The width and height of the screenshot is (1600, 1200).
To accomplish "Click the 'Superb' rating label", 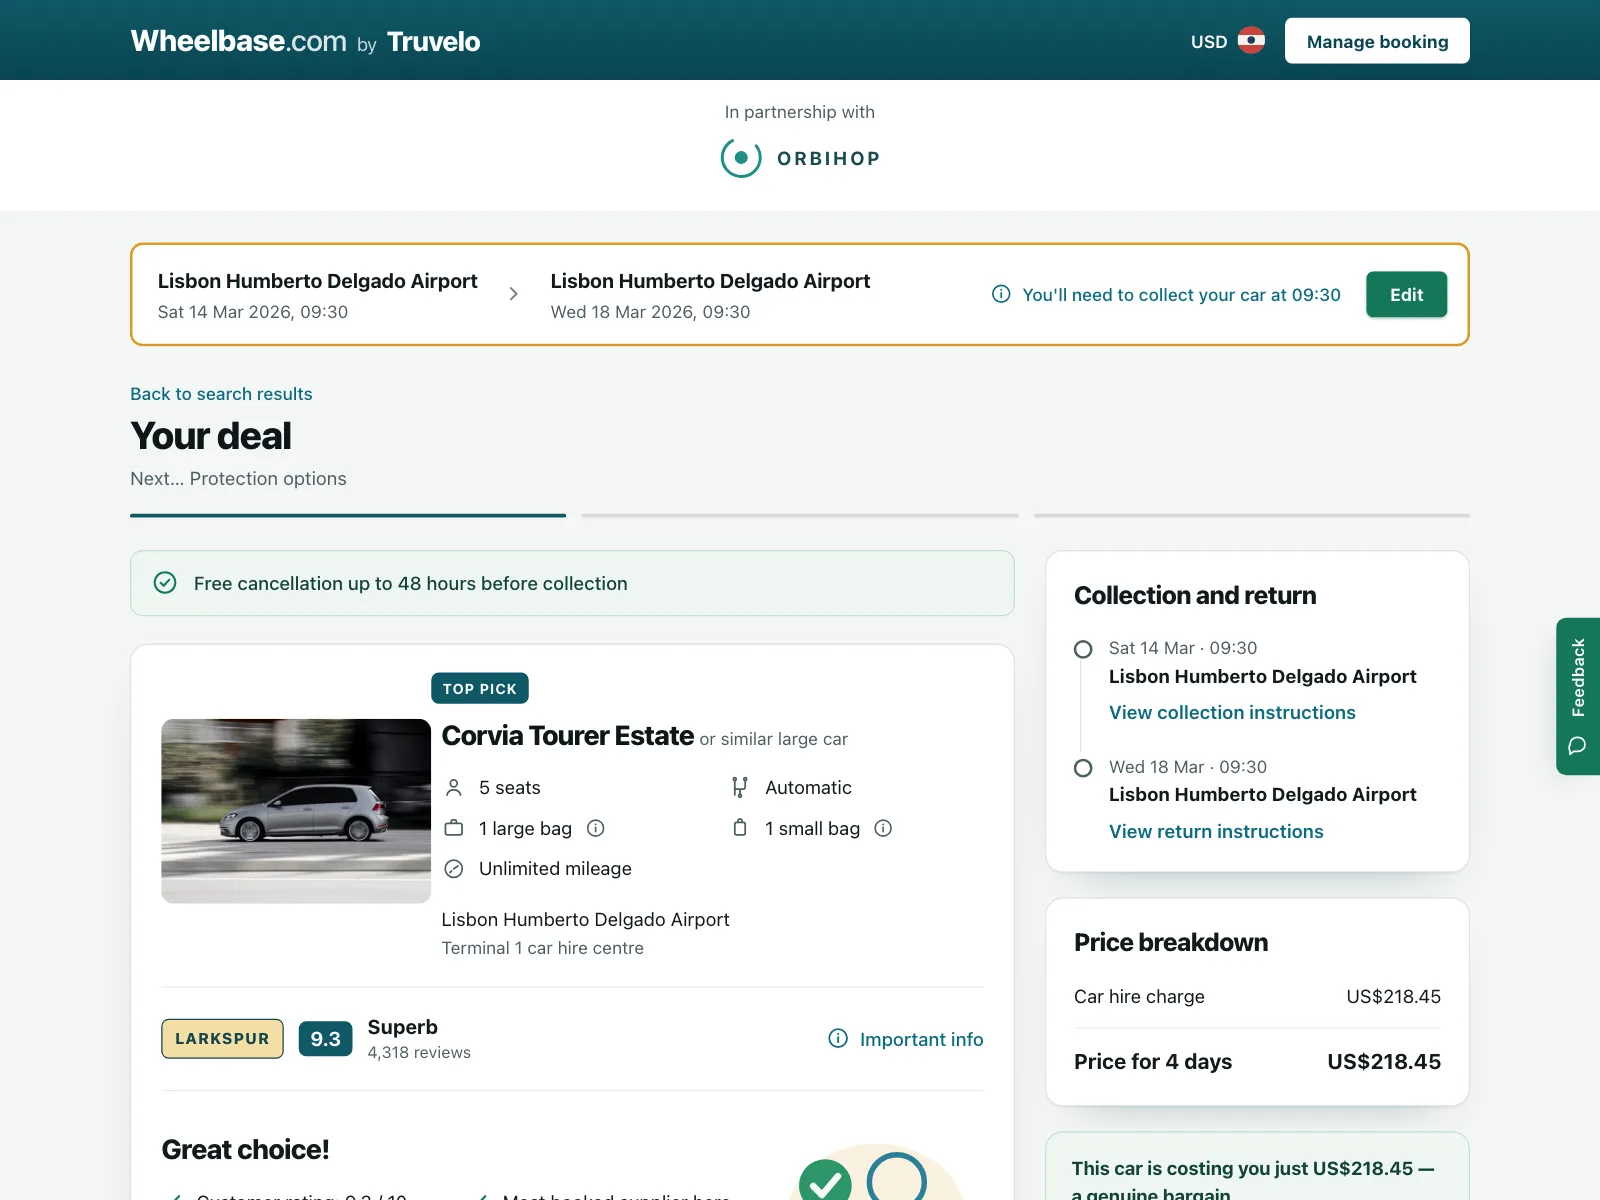I will (x=403, y=1027).
